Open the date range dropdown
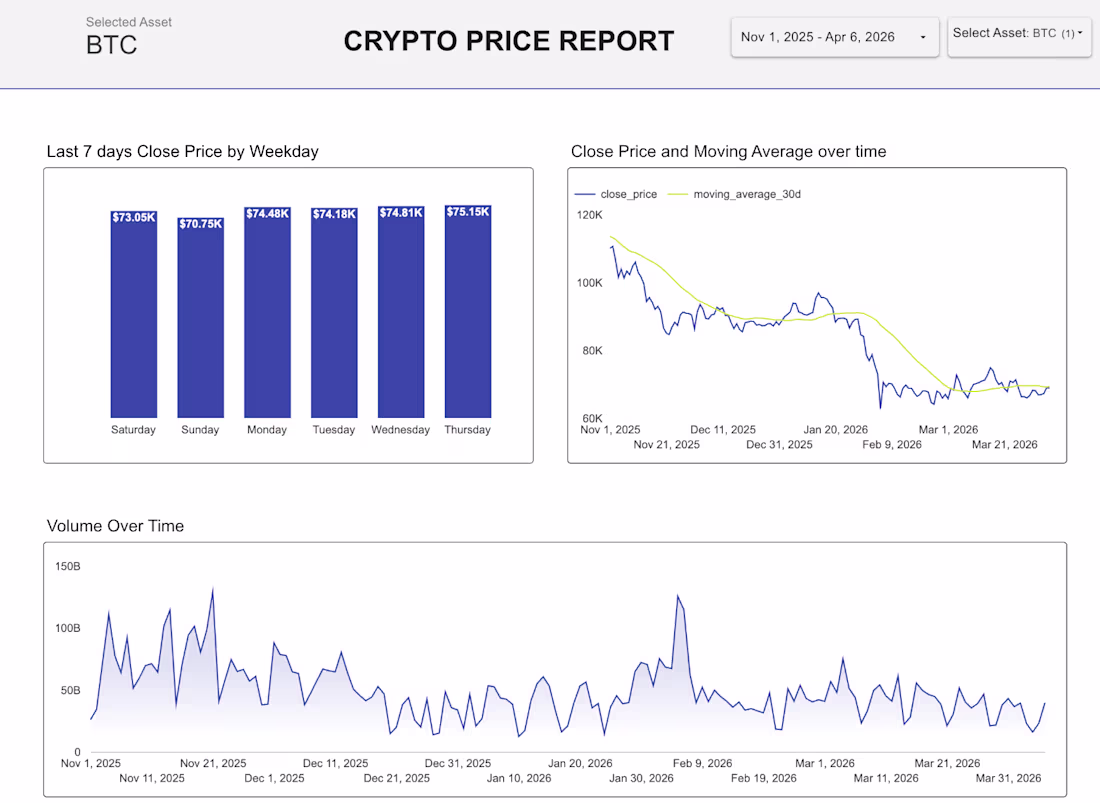Screen dimensions: 1100x803 pyautogui.click(x=834, y=37)
